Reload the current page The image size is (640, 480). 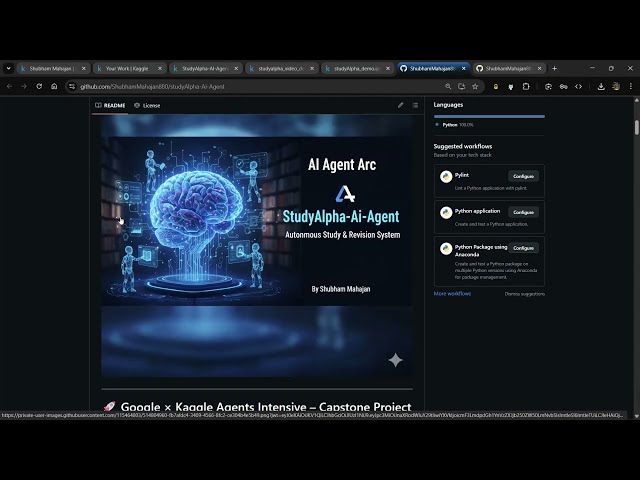point(39,87)
